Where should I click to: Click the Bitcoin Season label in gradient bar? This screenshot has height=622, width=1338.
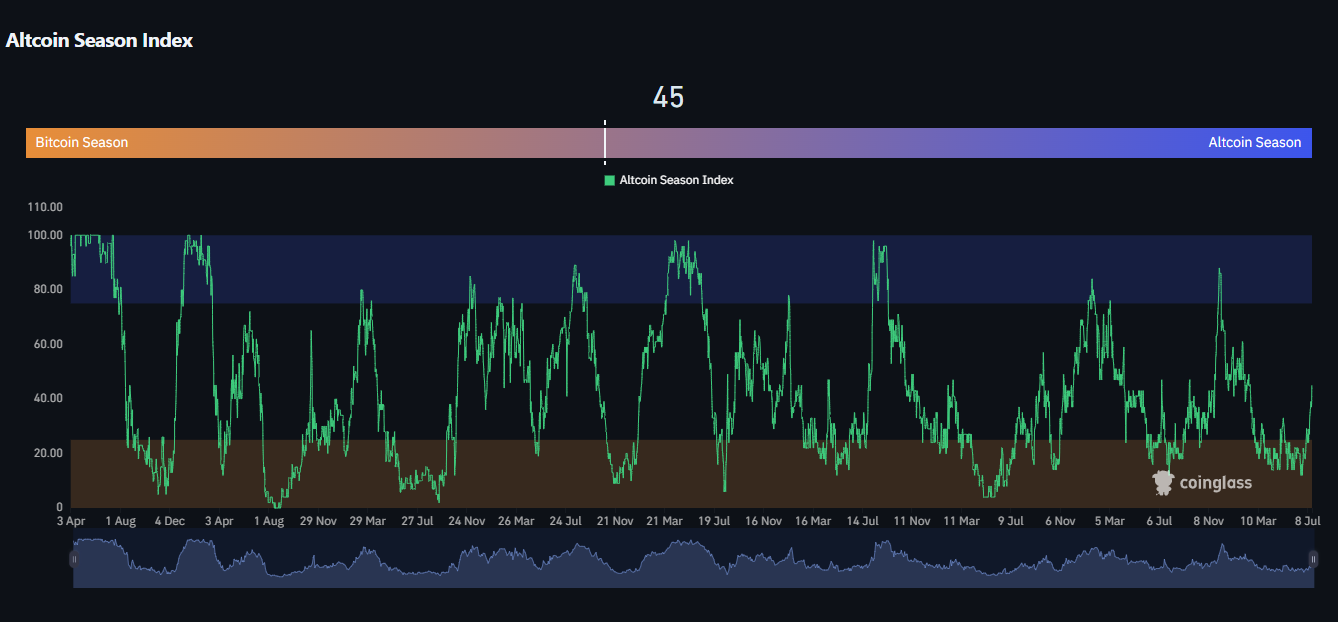pos(82,143)
